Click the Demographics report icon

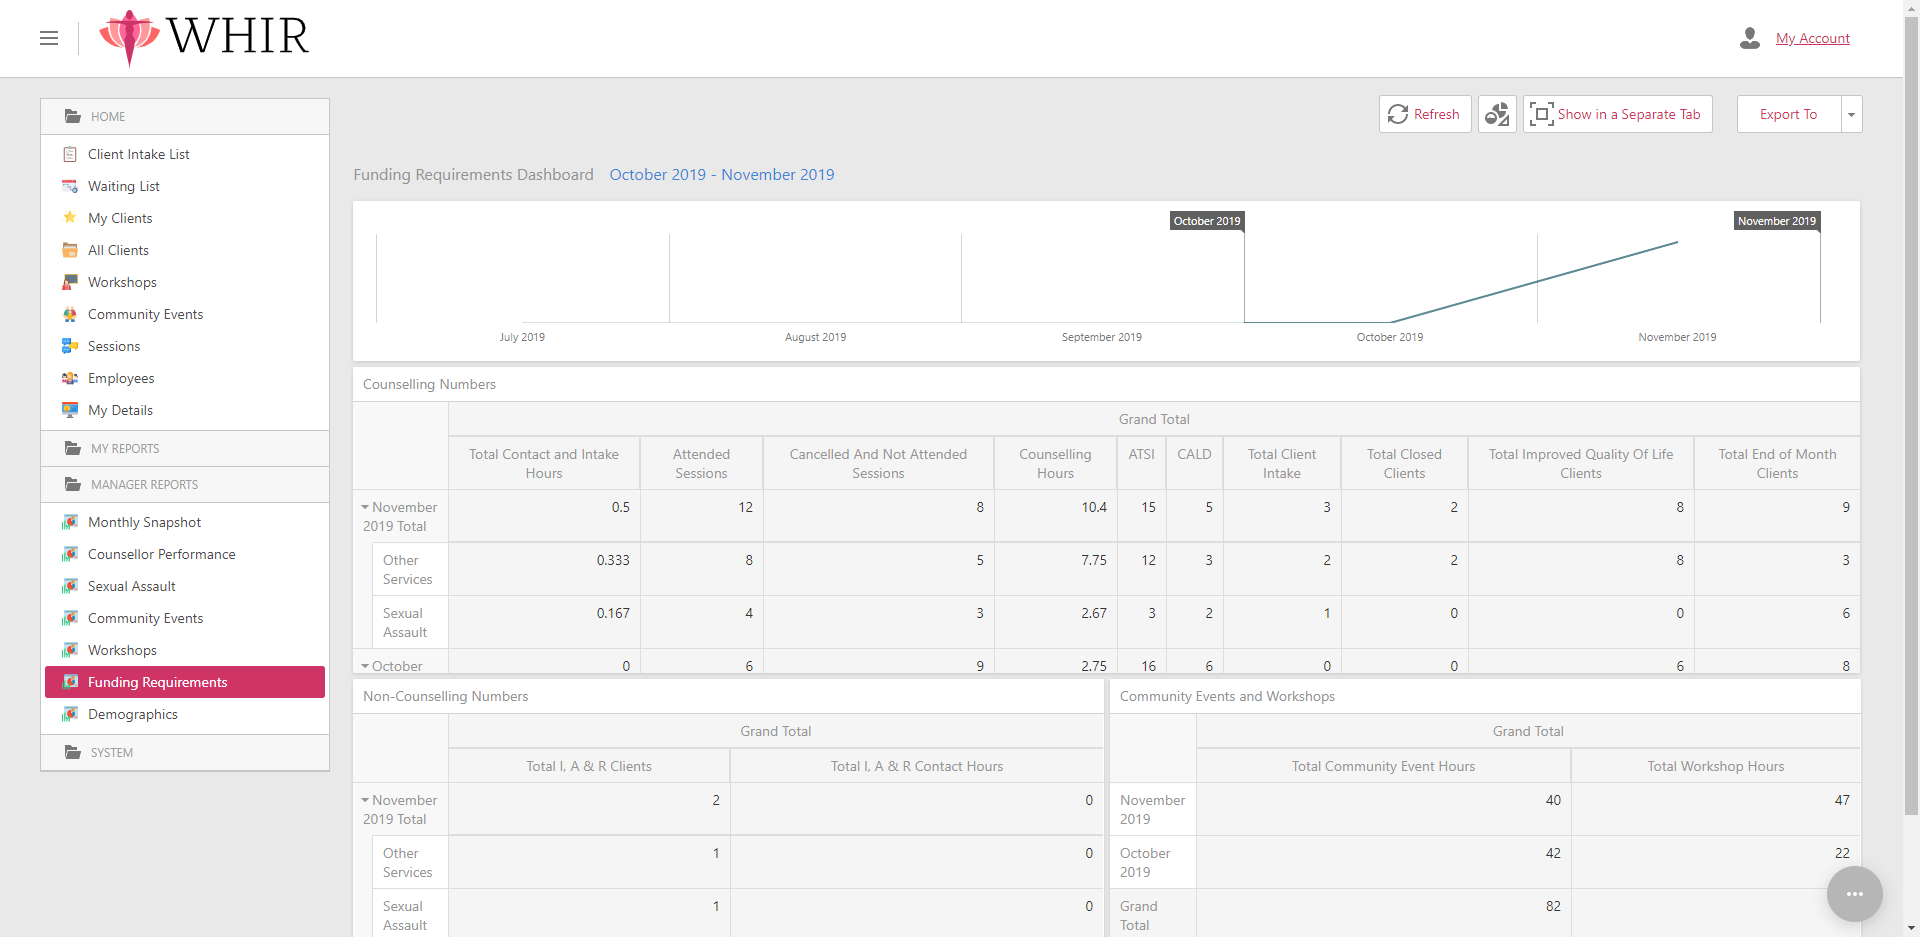pyautogui.click(x=70, y=714)
